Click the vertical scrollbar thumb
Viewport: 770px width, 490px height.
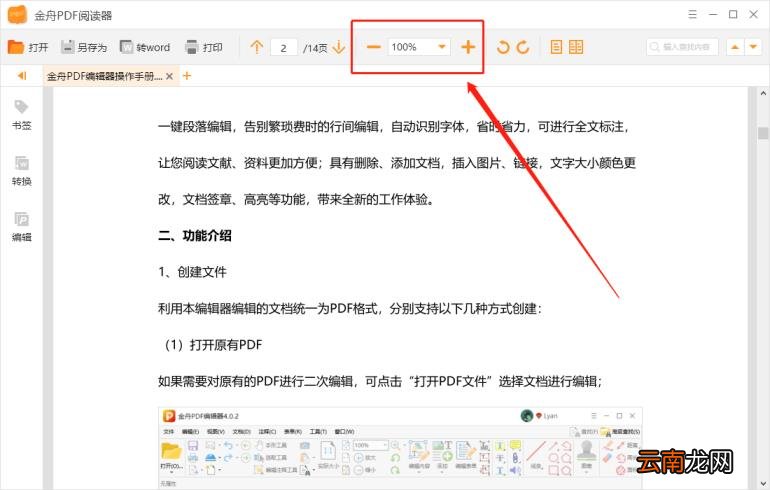pyautogui.click(x=763, y=133)
